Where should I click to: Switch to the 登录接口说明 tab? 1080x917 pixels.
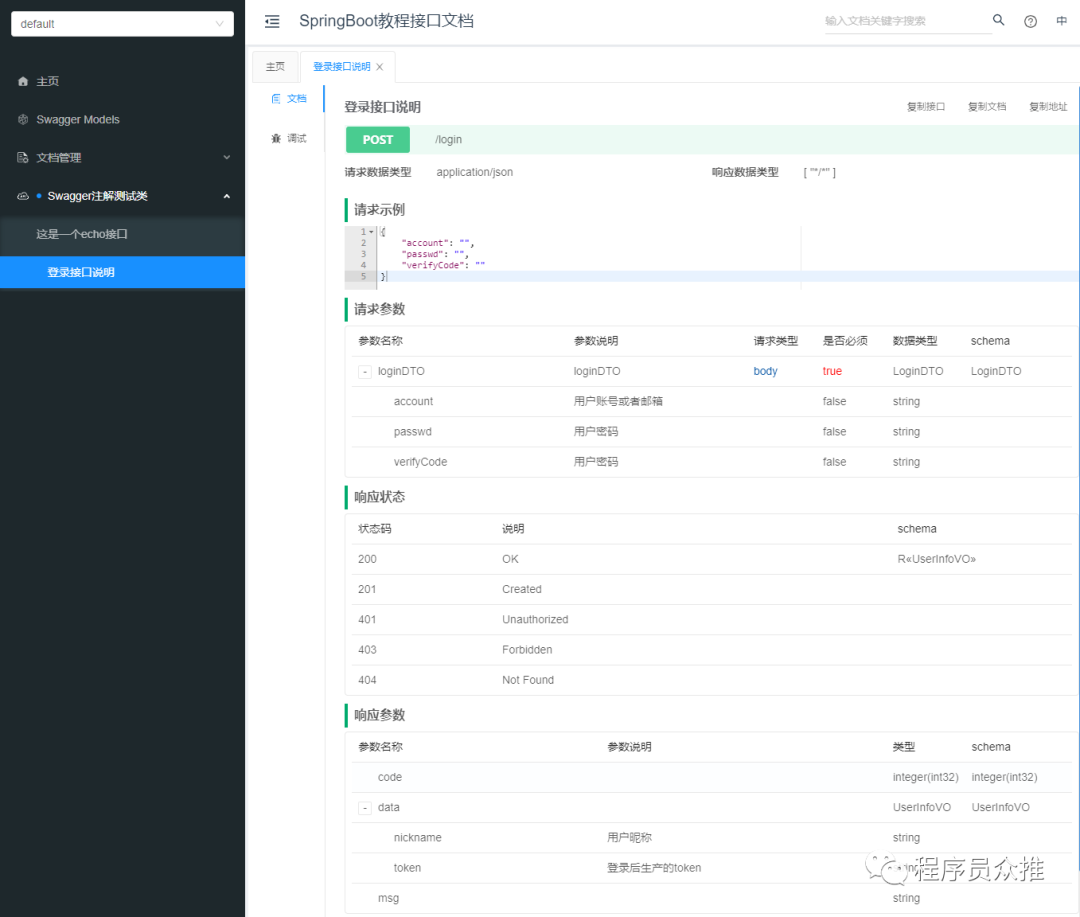pyautogui.click(x=342, y=67)
